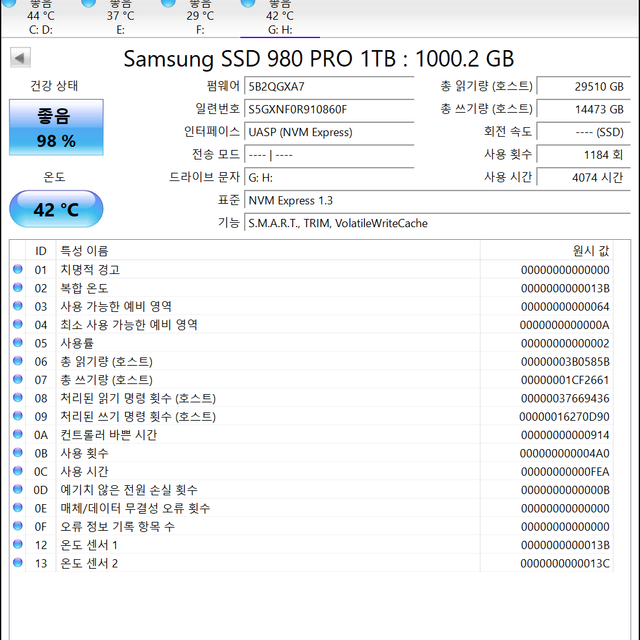
Task: Click status dot for 0B 사용 횟수
Action: point(18,453)
